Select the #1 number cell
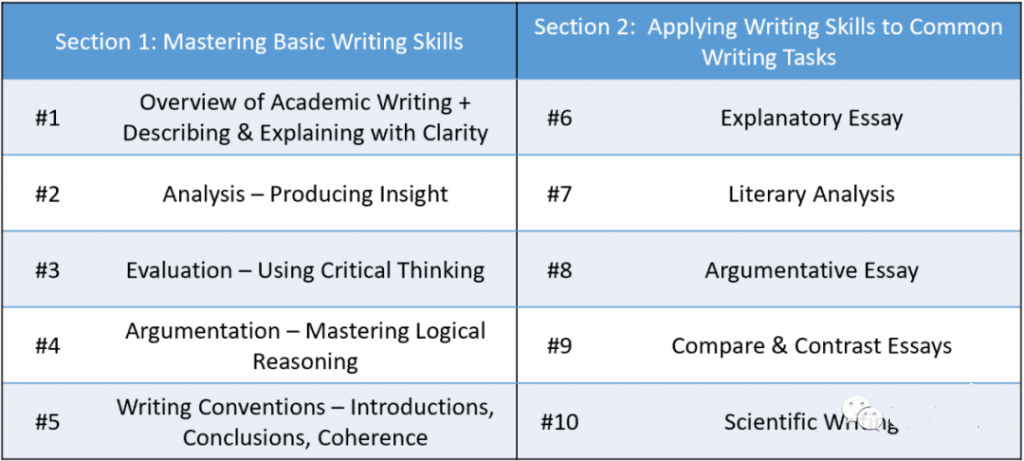This screenshot has height=461, width=1024. click(47, 119)
